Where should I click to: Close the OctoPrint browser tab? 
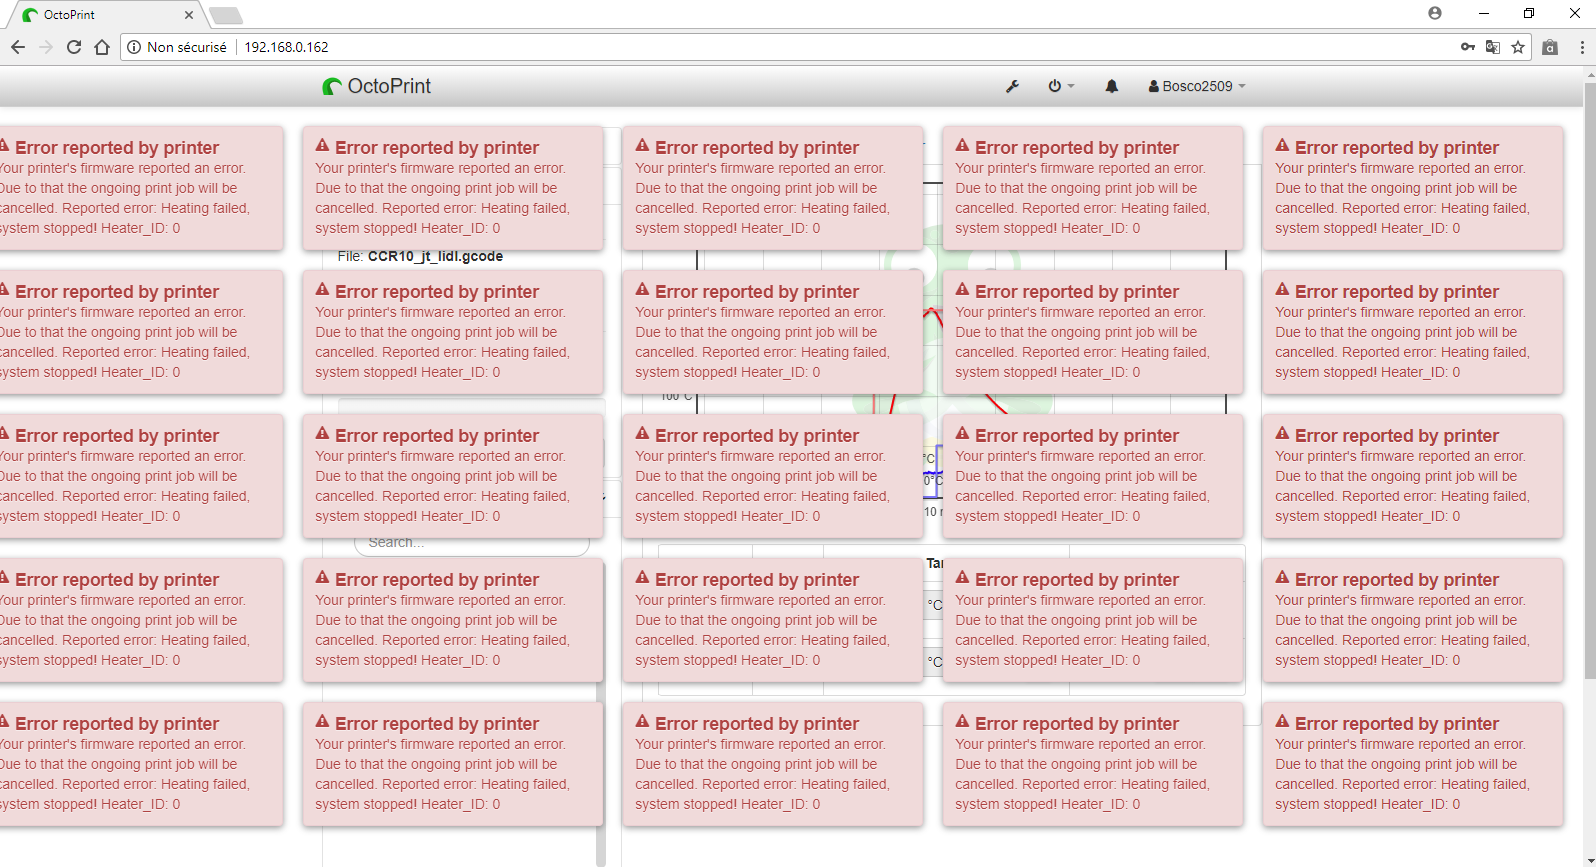(189, 15)
